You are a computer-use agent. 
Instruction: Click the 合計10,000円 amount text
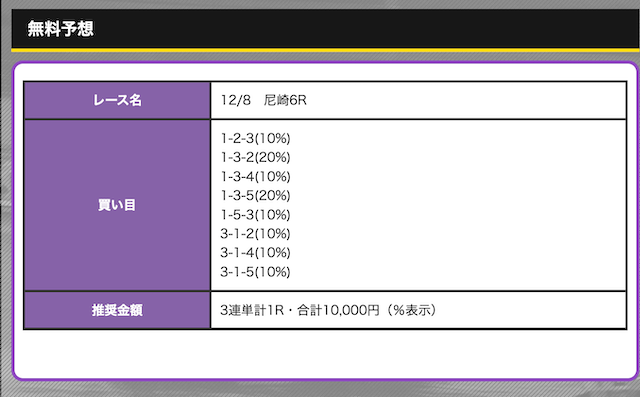point(338,310)
